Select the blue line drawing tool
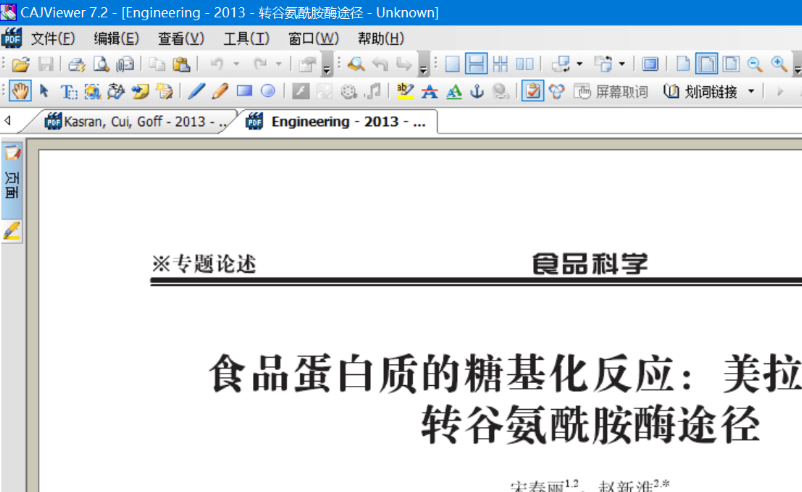The image size is (802, 492). pyautogui.click(x=196, y=92)
